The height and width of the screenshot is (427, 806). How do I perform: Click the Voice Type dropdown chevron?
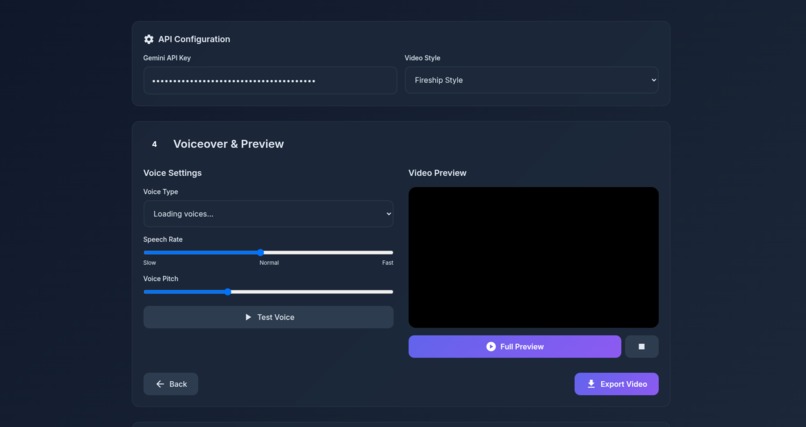pyautogui.click(x=389, y=214)
